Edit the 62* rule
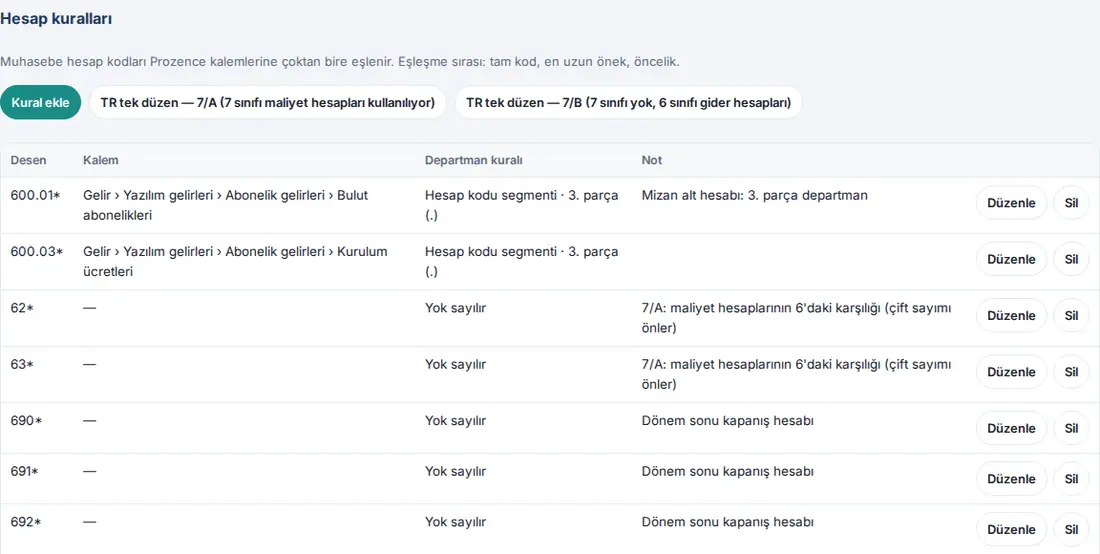The image size is (1100, 554). (x=1011, y=316)
